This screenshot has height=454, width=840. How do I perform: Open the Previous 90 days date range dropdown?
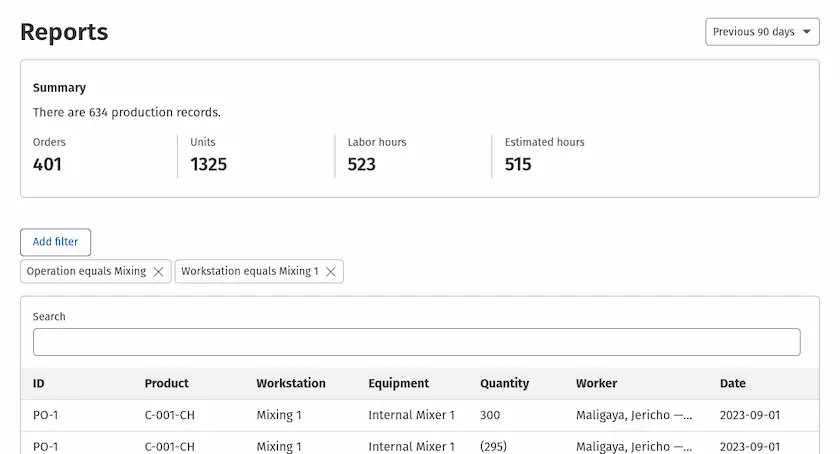pos(762,32)
